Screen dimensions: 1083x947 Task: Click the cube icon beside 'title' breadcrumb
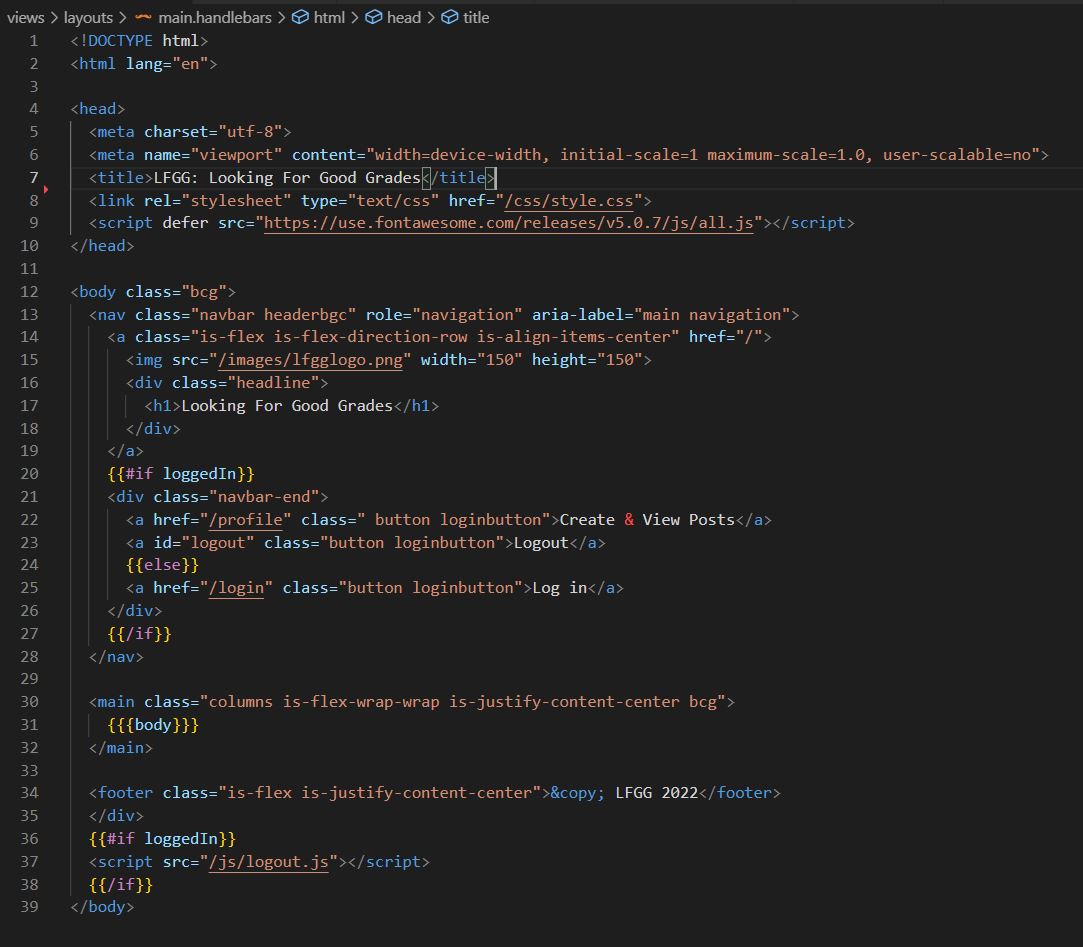[450, 17]
